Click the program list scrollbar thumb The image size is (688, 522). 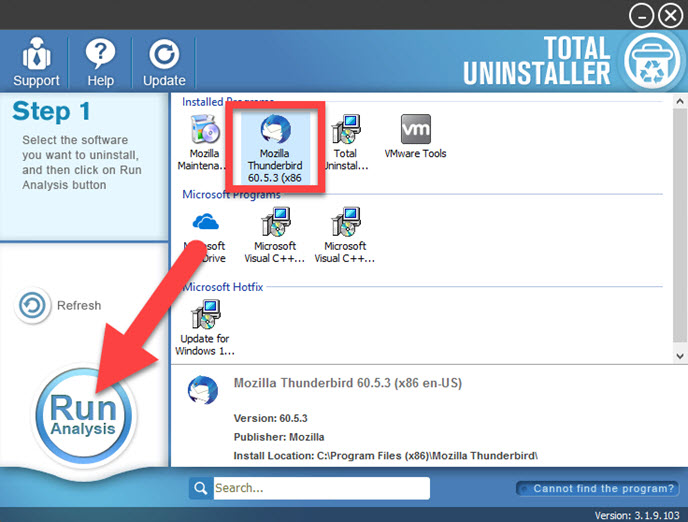(x=680, y=225)
